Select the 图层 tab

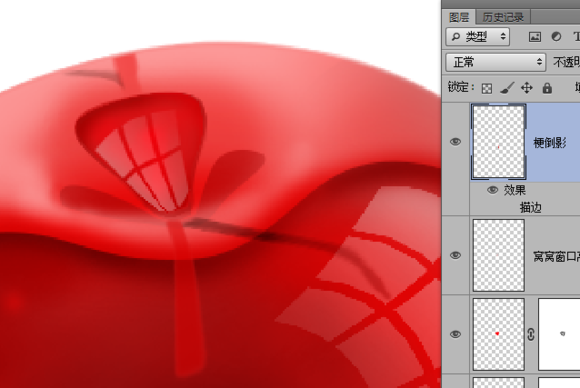[x=459, y=17]
